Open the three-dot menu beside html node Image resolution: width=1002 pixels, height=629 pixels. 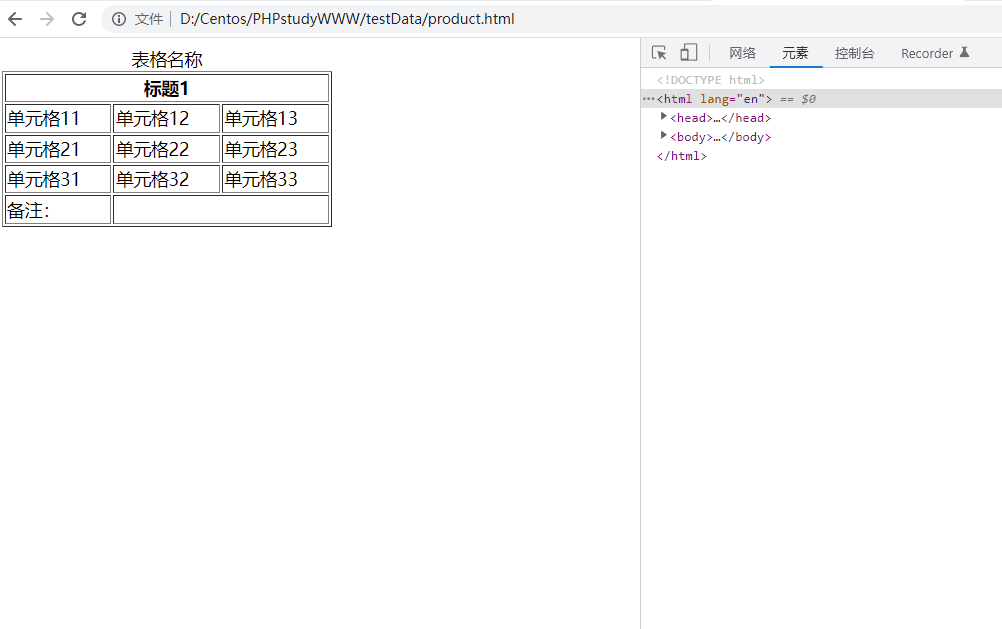(x=648, y=98)
